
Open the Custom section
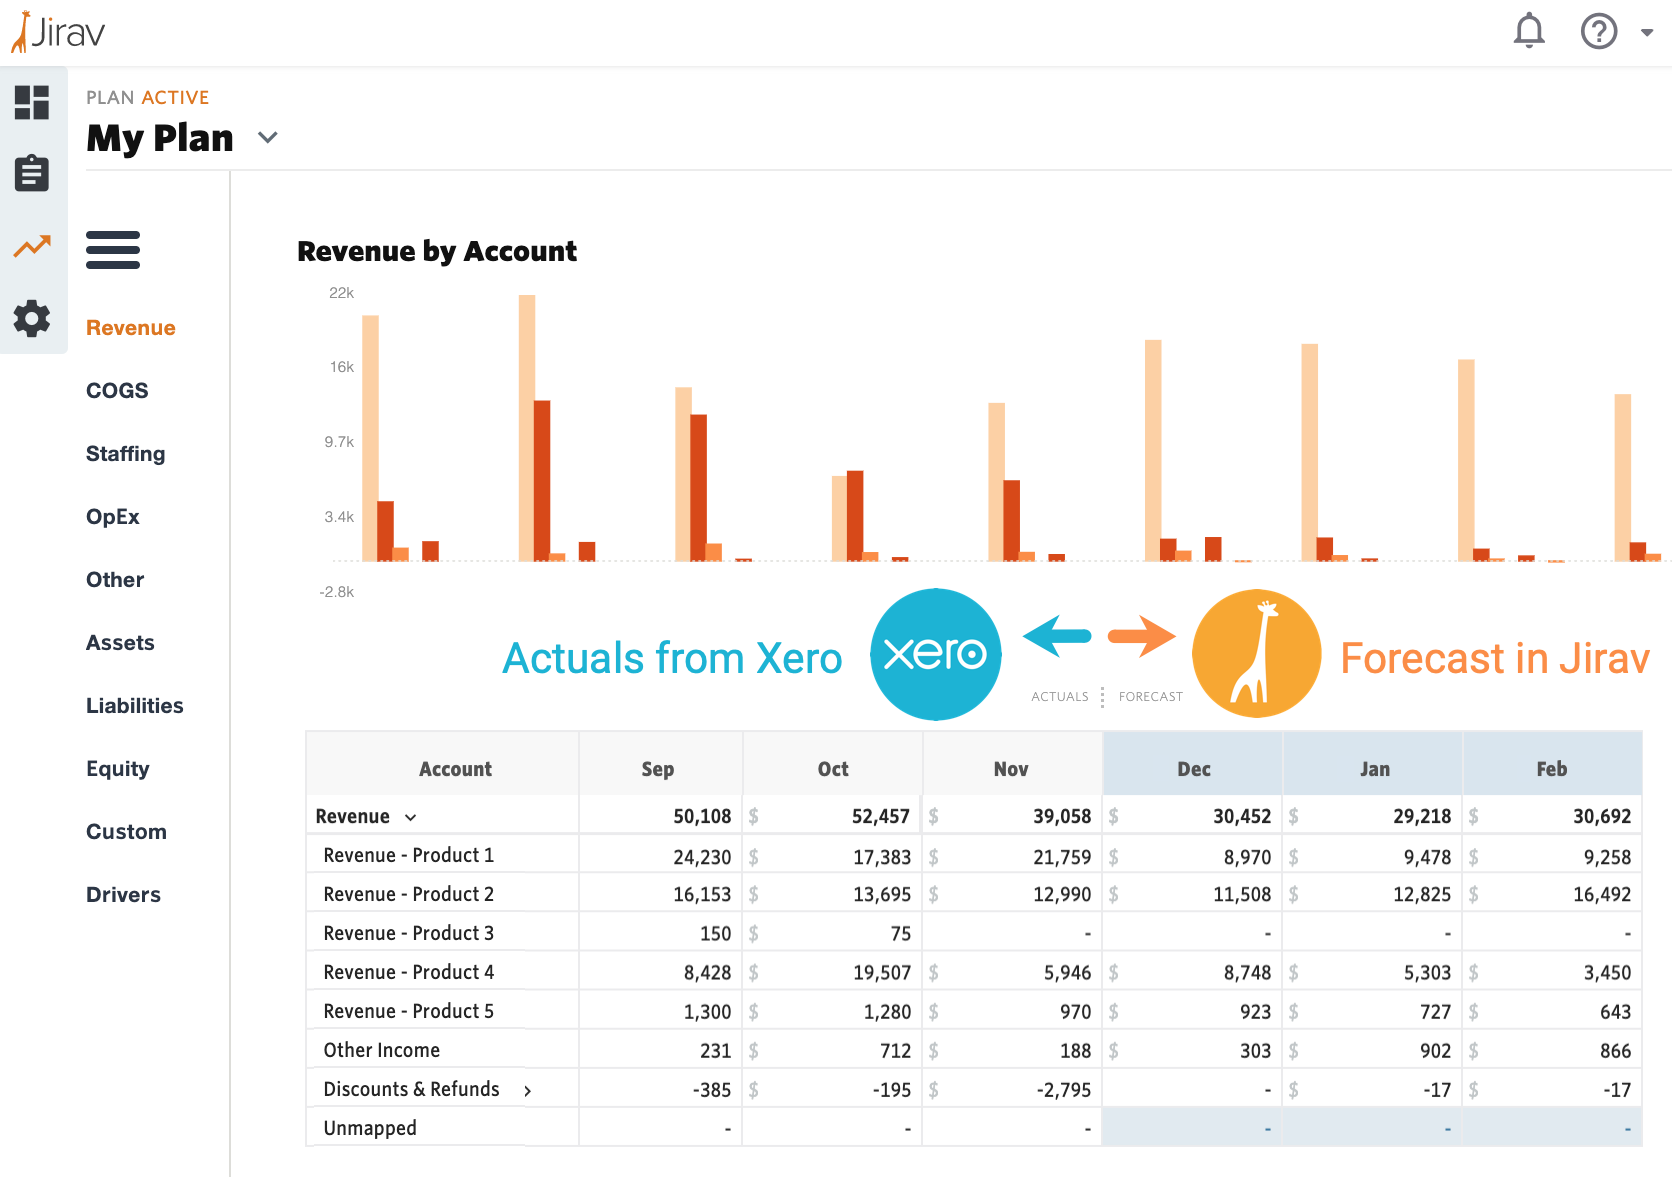[x=126, y=832]
